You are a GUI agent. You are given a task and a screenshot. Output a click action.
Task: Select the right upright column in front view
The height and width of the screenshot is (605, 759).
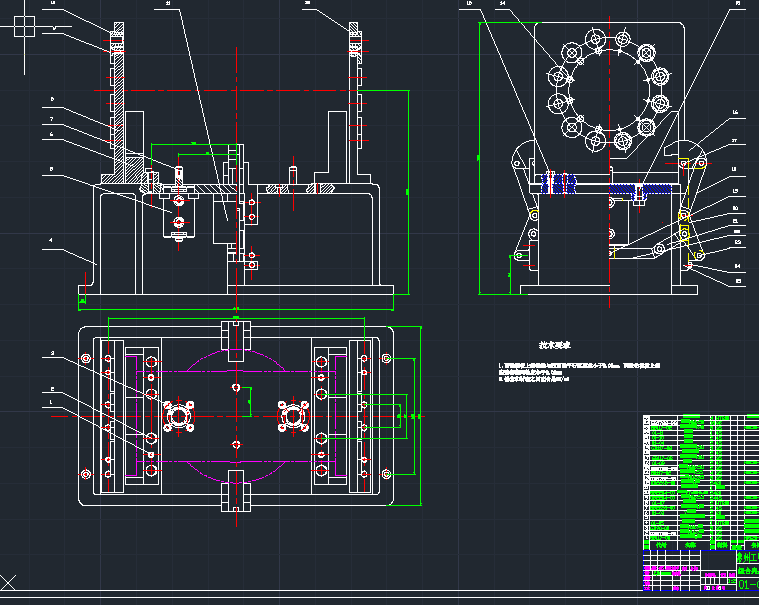click(354, 102)
